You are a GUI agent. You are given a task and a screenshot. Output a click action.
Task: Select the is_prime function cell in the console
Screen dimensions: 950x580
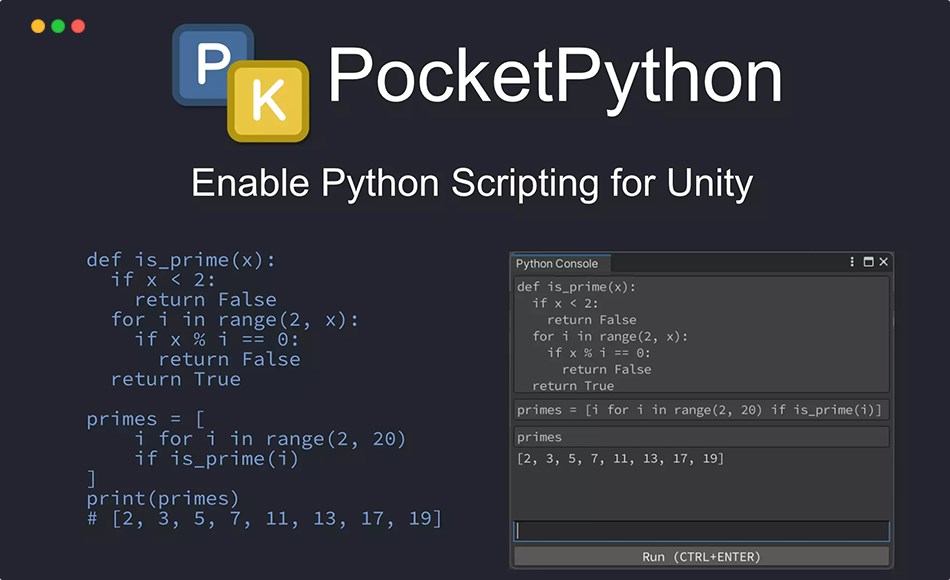point(700,336)
